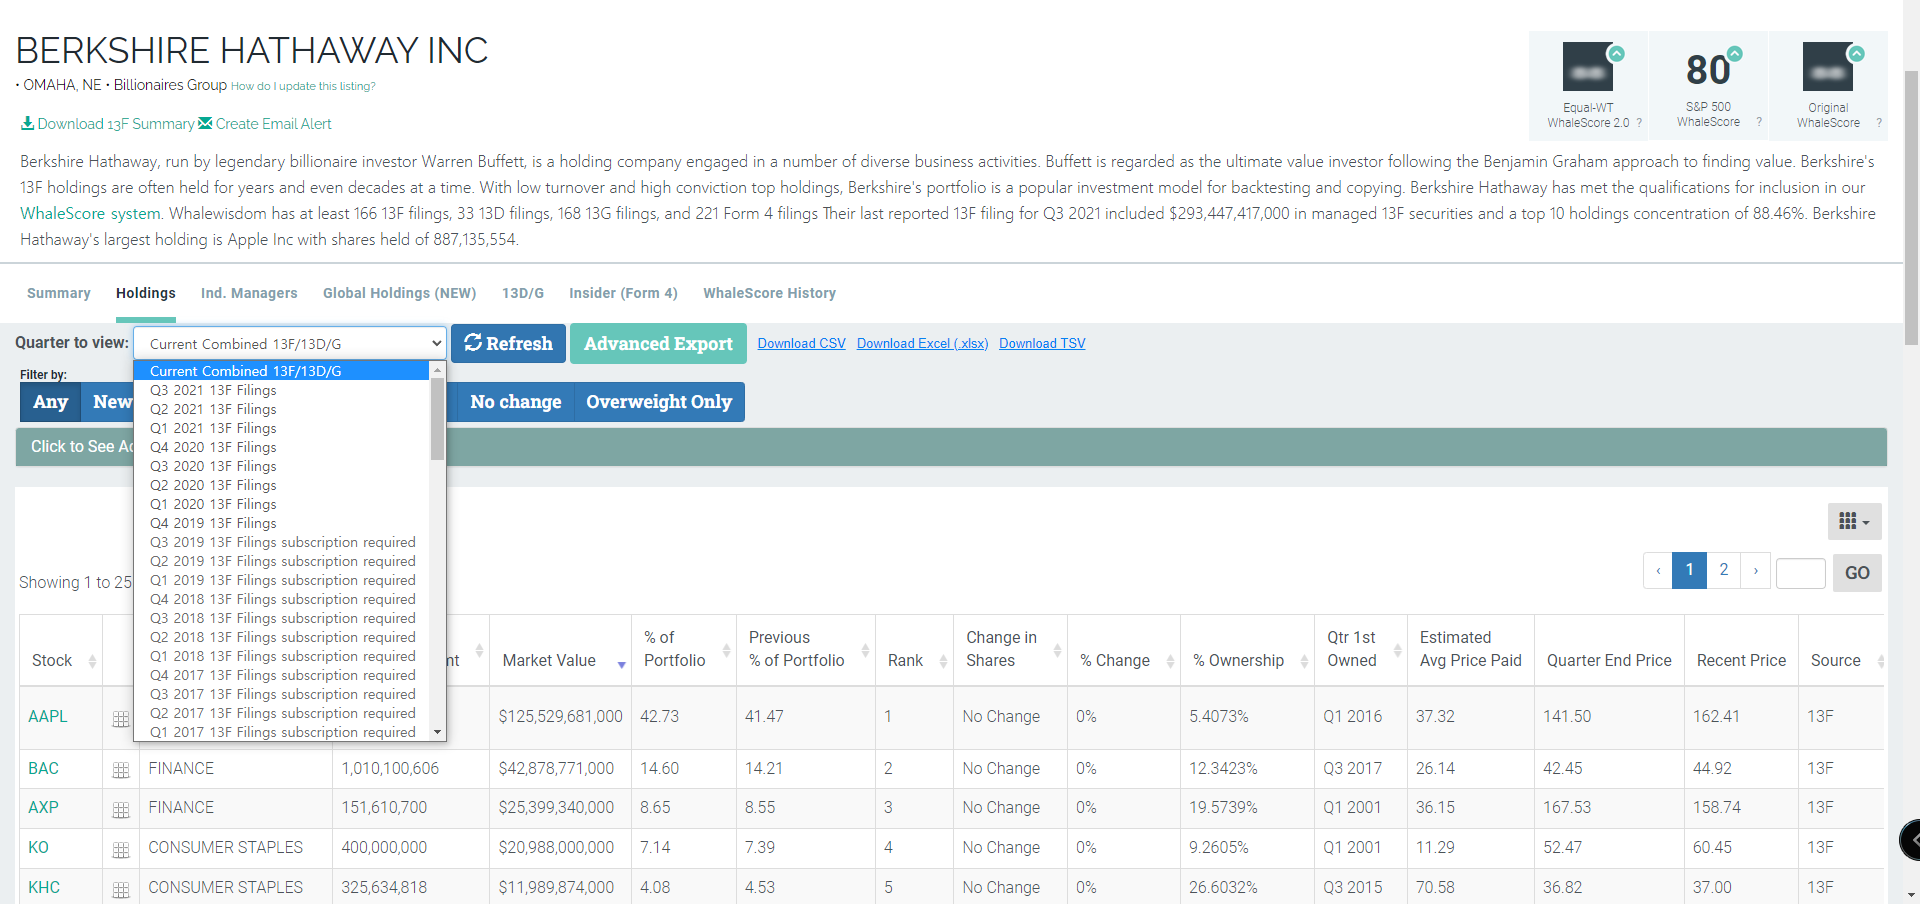This screenshot has height=904, width=1920.
Task: Sort by Change in Shares arrows
Action: (1057, 649)
